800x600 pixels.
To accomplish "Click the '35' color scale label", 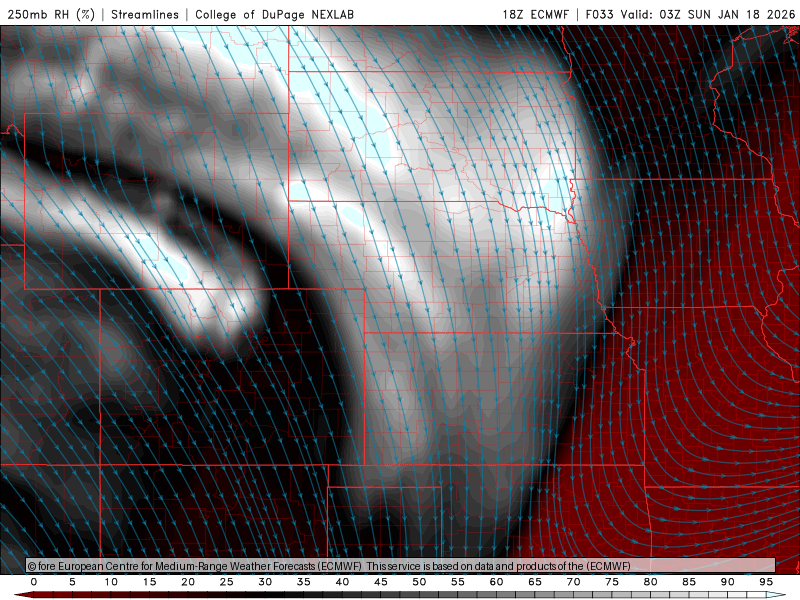I will pyautogui.click(x=304, y=582).
